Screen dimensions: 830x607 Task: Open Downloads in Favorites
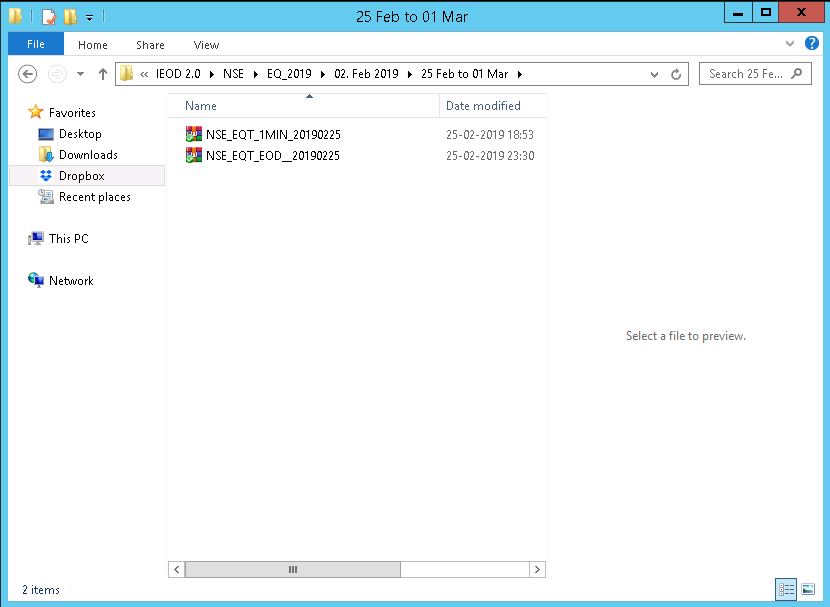(x=88, y=155)
